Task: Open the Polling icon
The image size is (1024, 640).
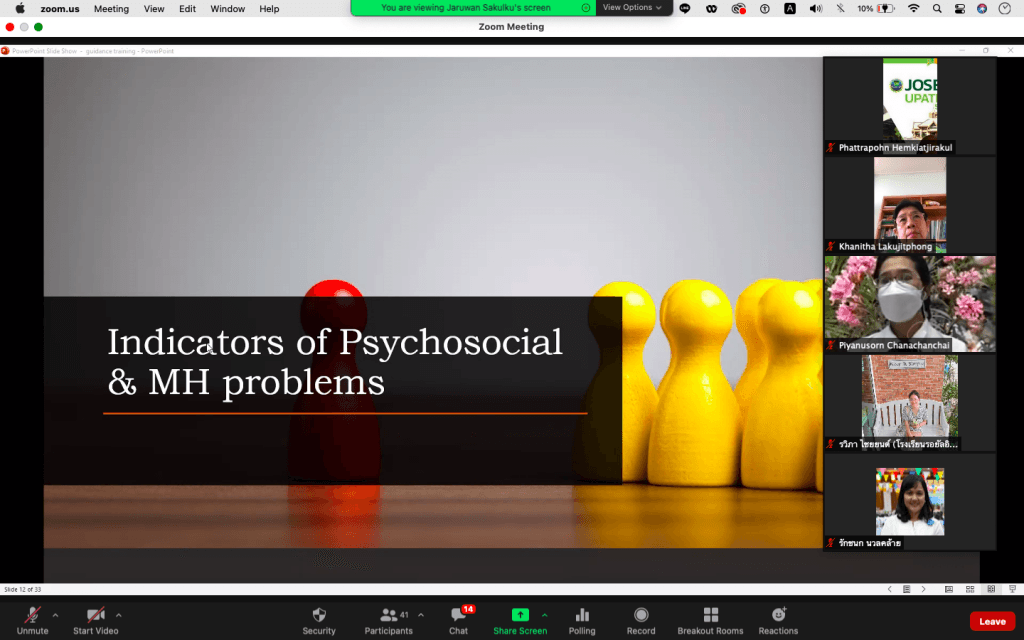Action: 582,615
